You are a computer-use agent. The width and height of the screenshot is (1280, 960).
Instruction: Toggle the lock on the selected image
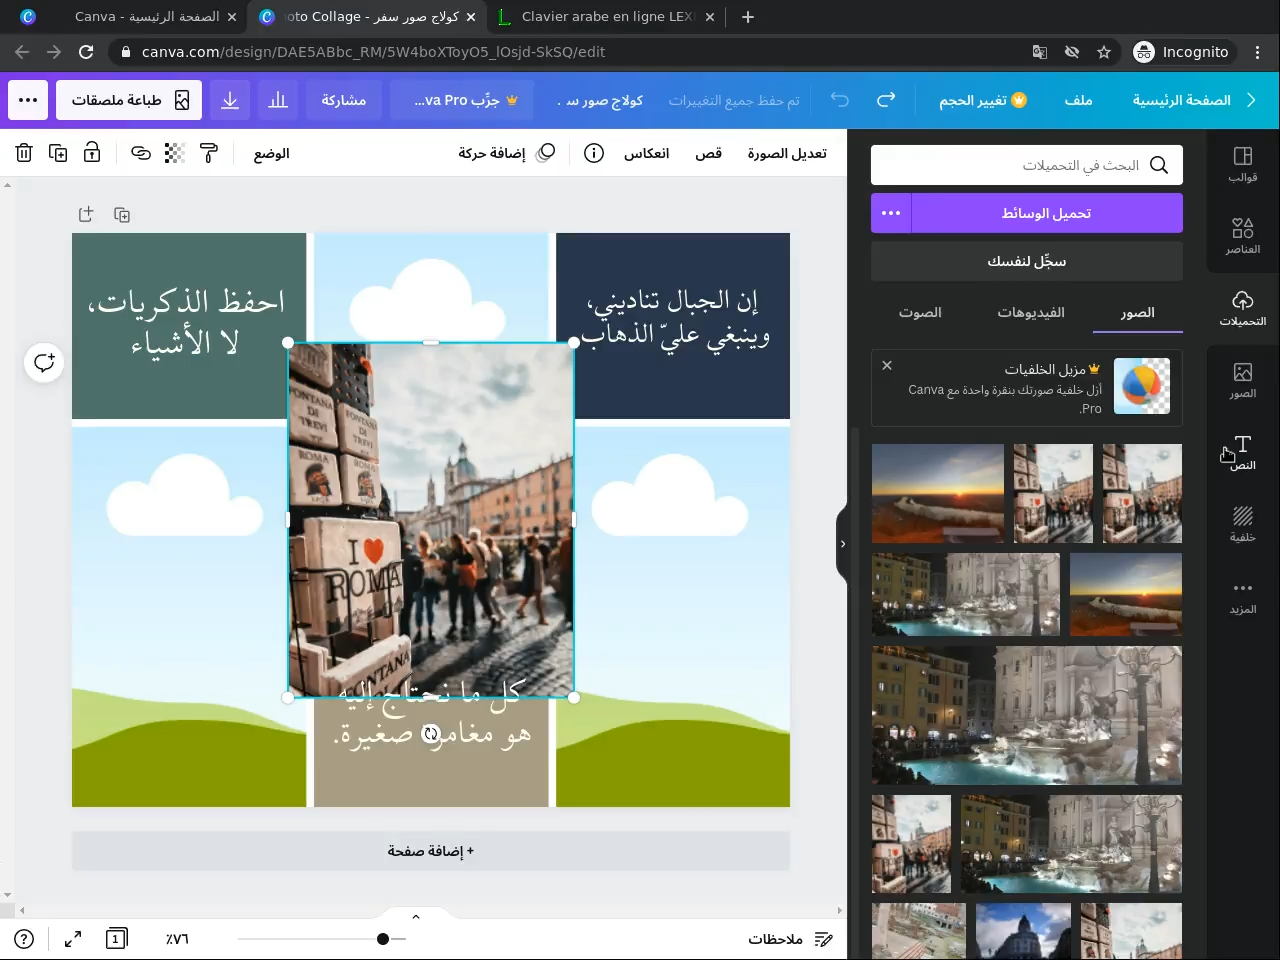coord(92,153)
